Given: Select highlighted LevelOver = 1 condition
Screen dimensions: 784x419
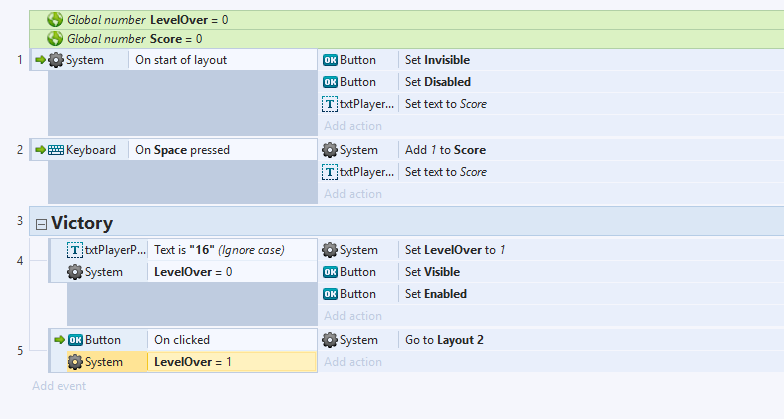Looking at the screenshot, I should point(232,362).
